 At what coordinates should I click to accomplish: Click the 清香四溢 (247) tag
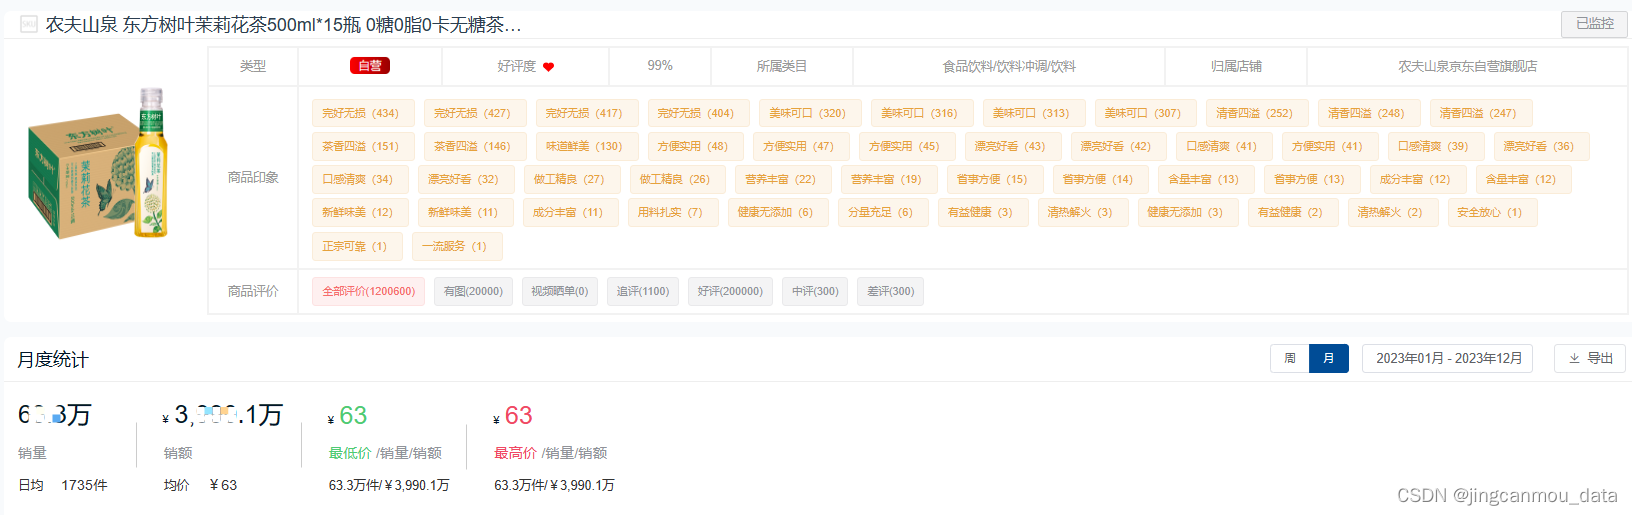click(x=1479, y=113)
